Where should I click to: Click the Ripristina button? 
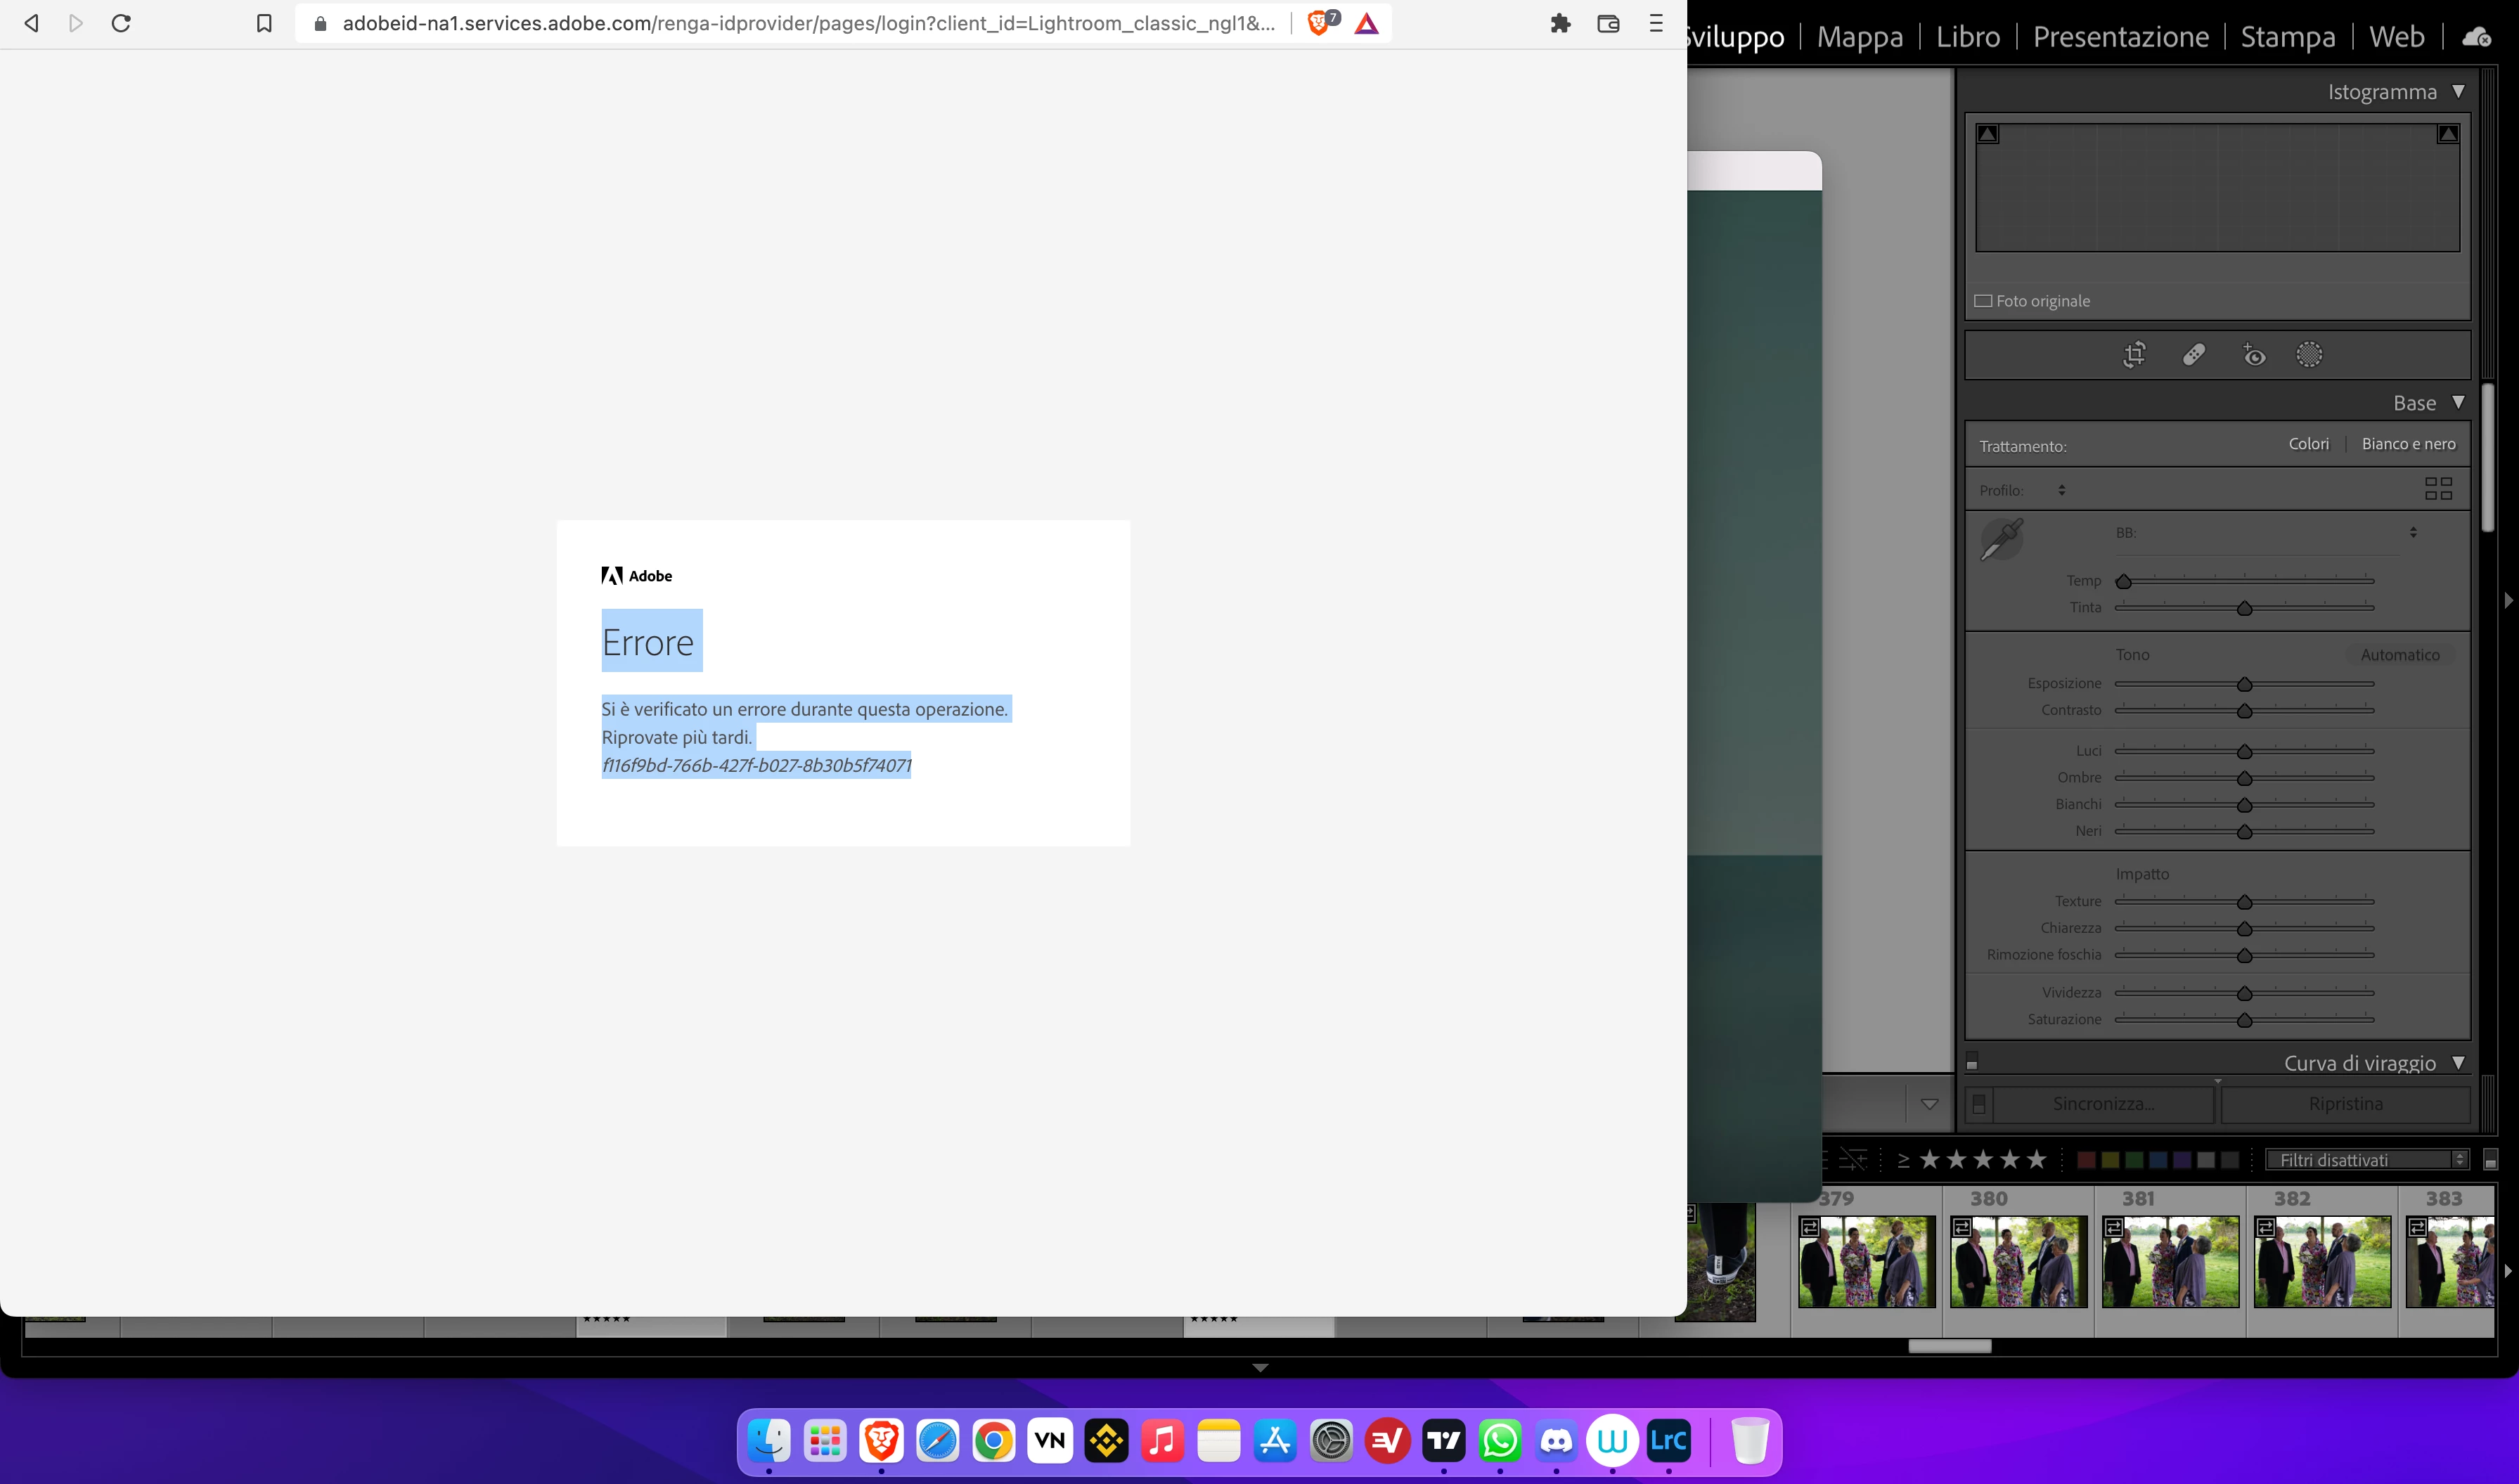click(2345, 1104)
